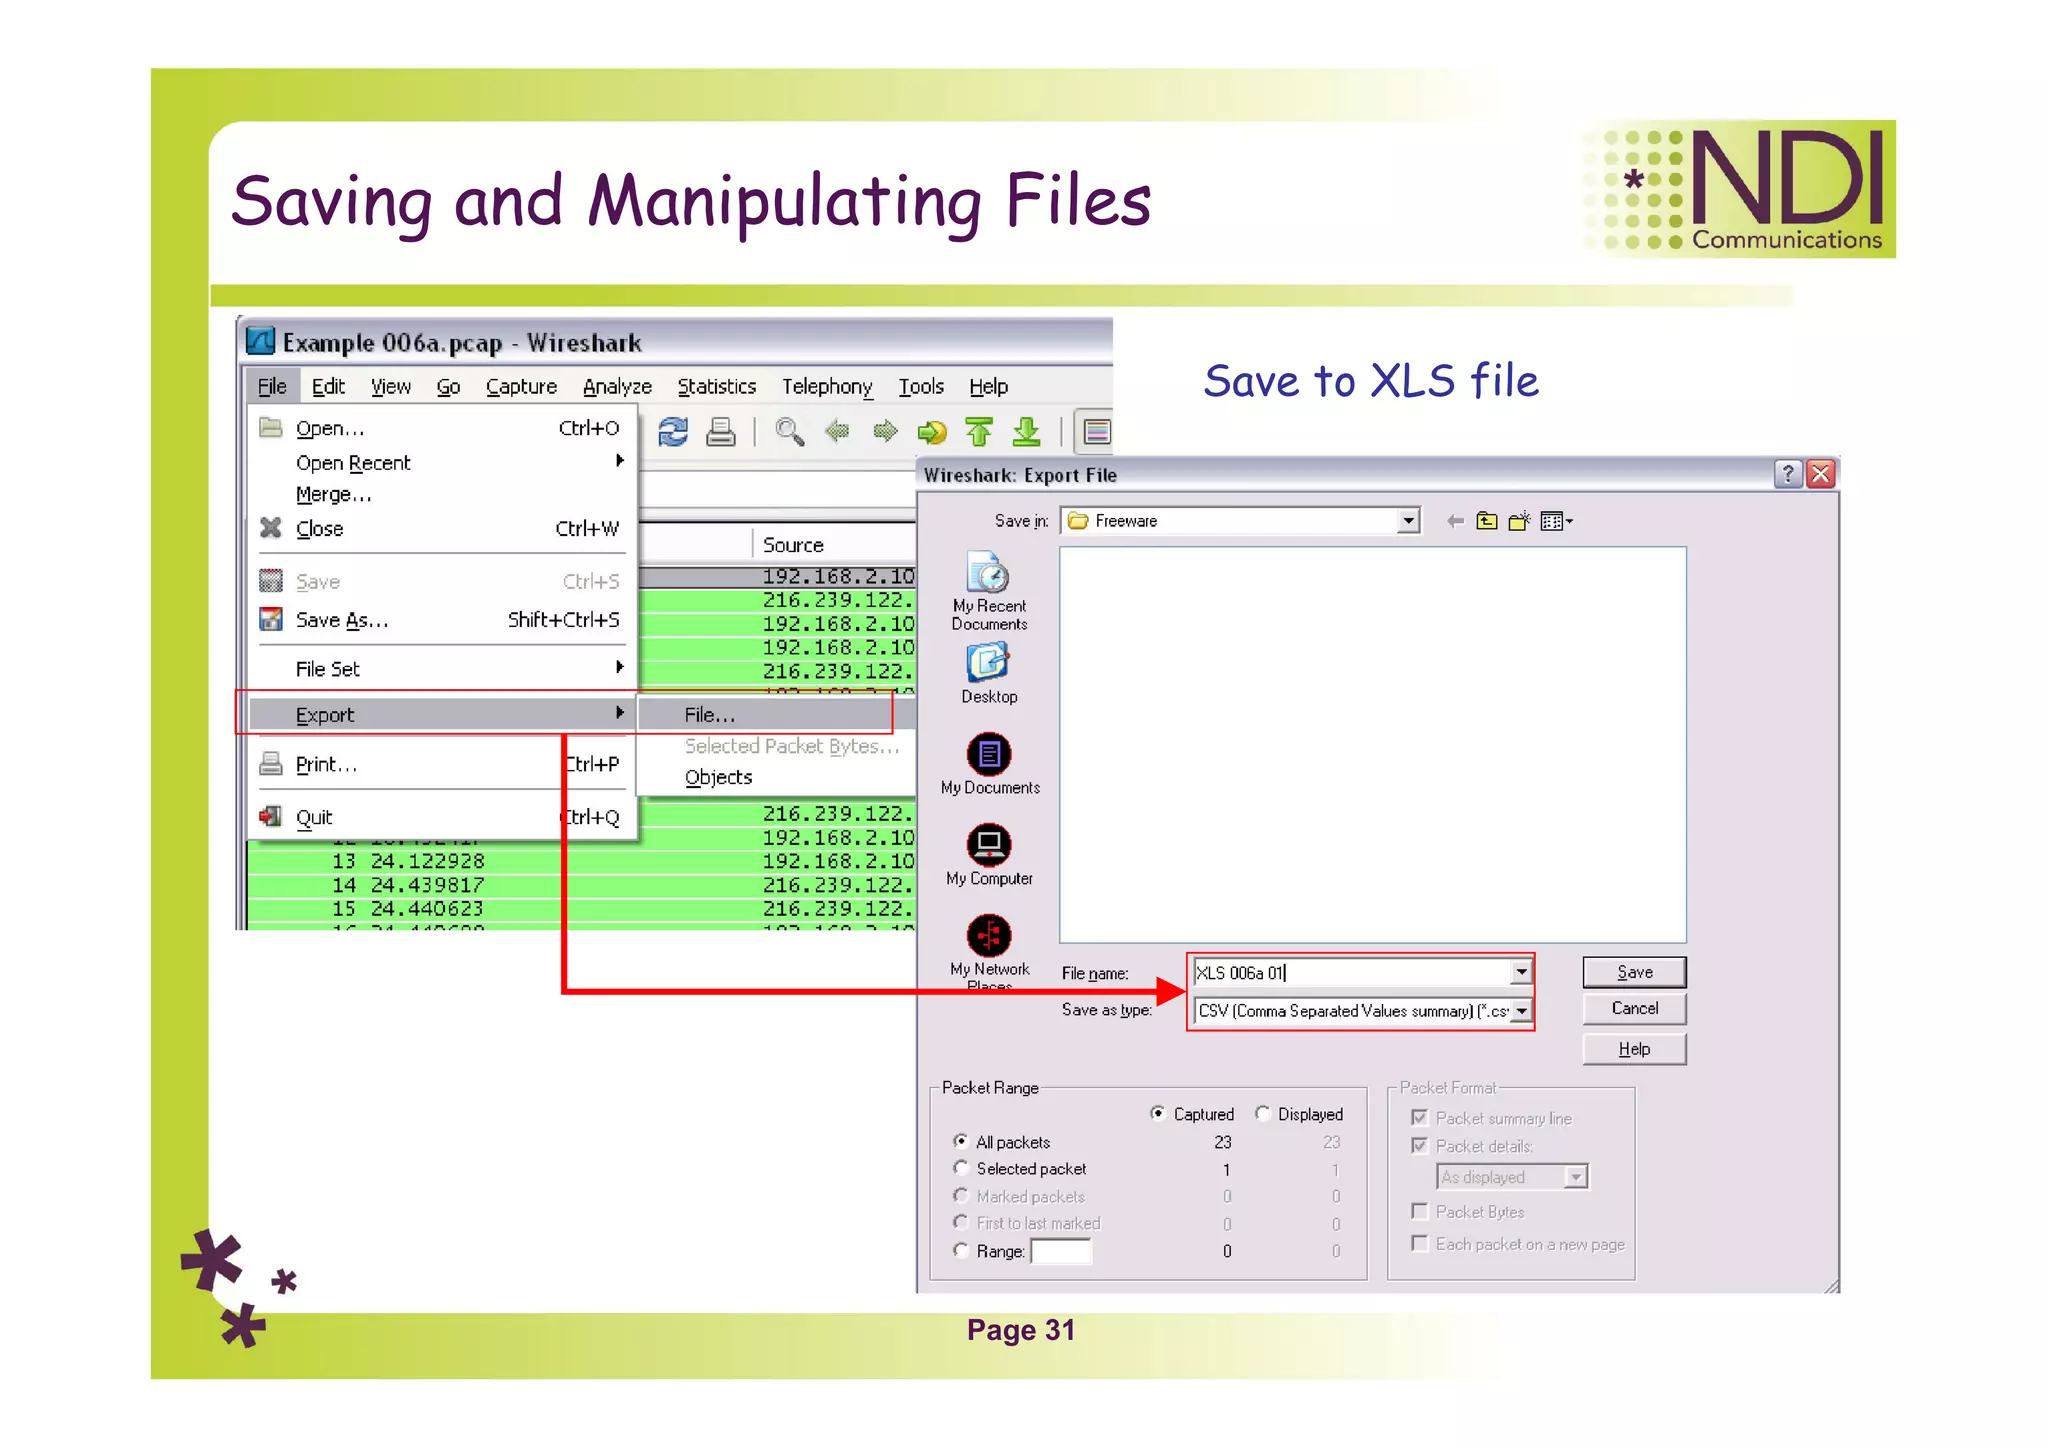The image size is (2048, 1448).
Task: Click the go to first packet icon
Action: 979,432
